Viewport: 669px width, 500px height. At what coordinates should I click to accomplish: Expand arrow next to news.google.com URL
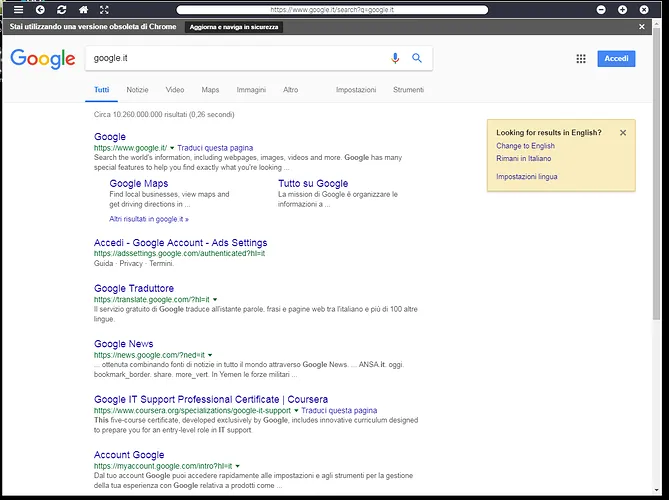click(210, 355)
